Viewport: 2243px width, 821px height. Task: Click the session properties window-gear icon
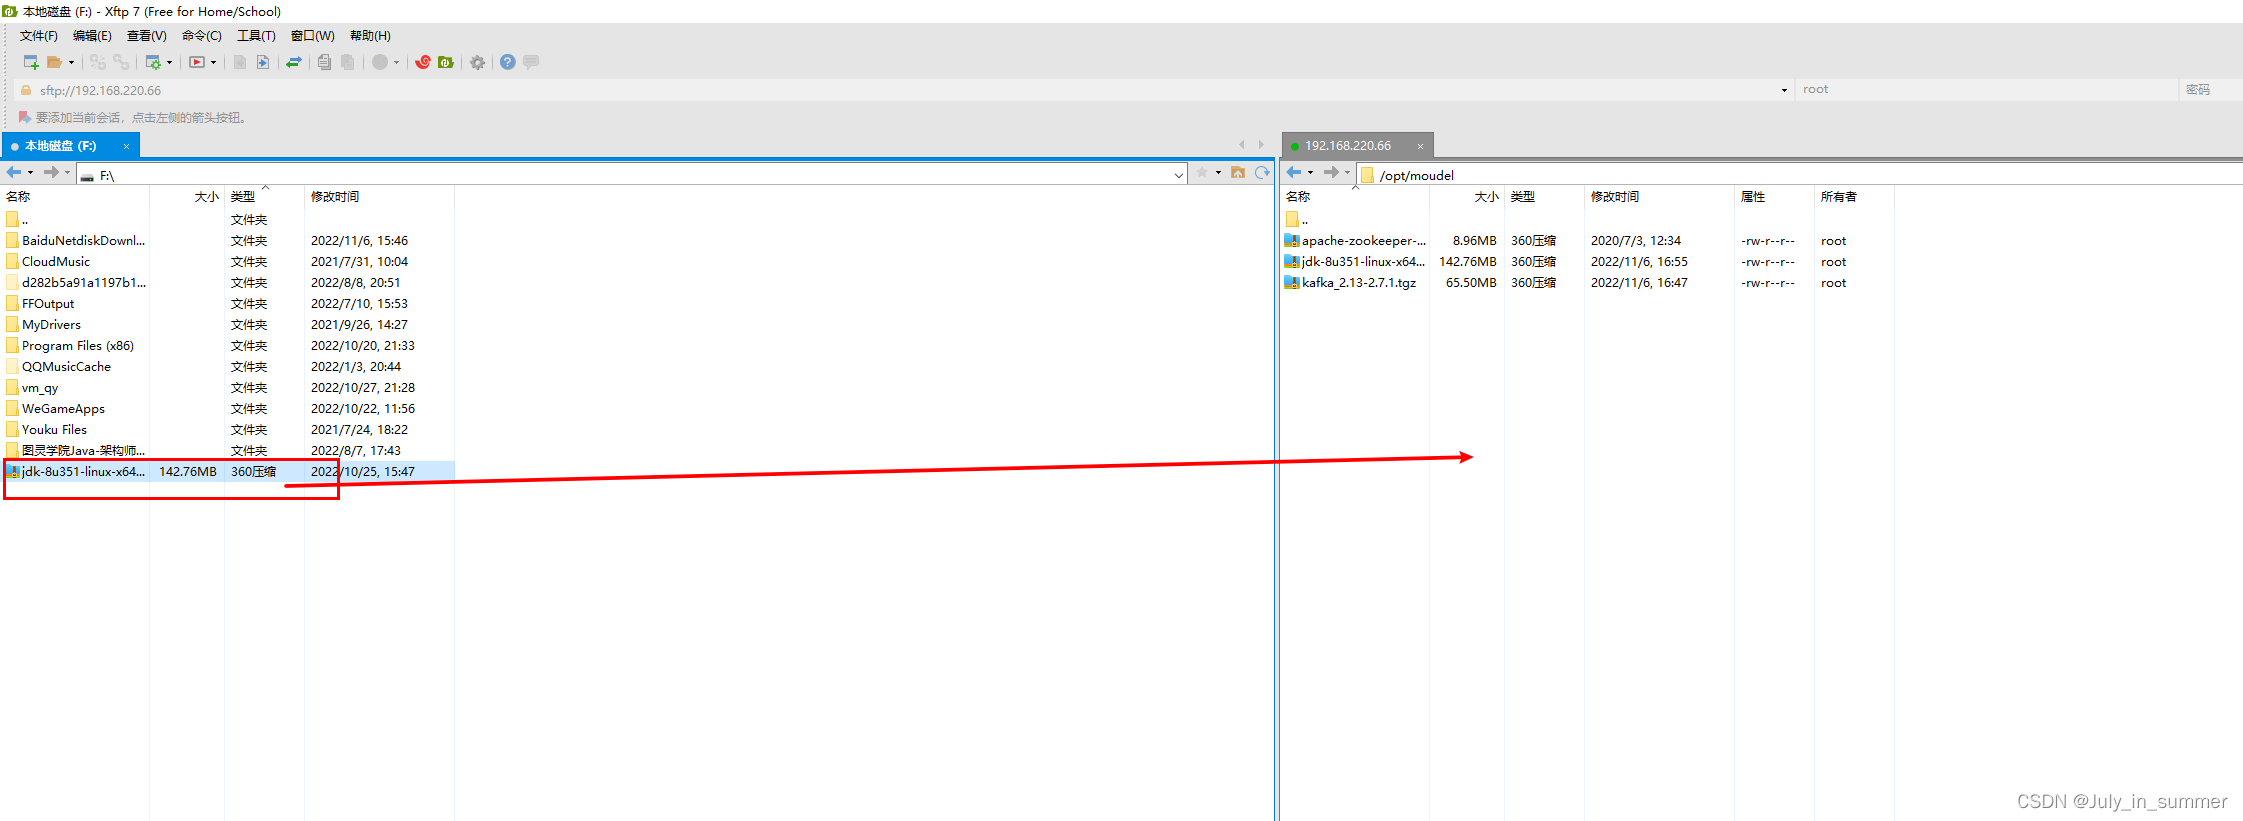(153, 62)
